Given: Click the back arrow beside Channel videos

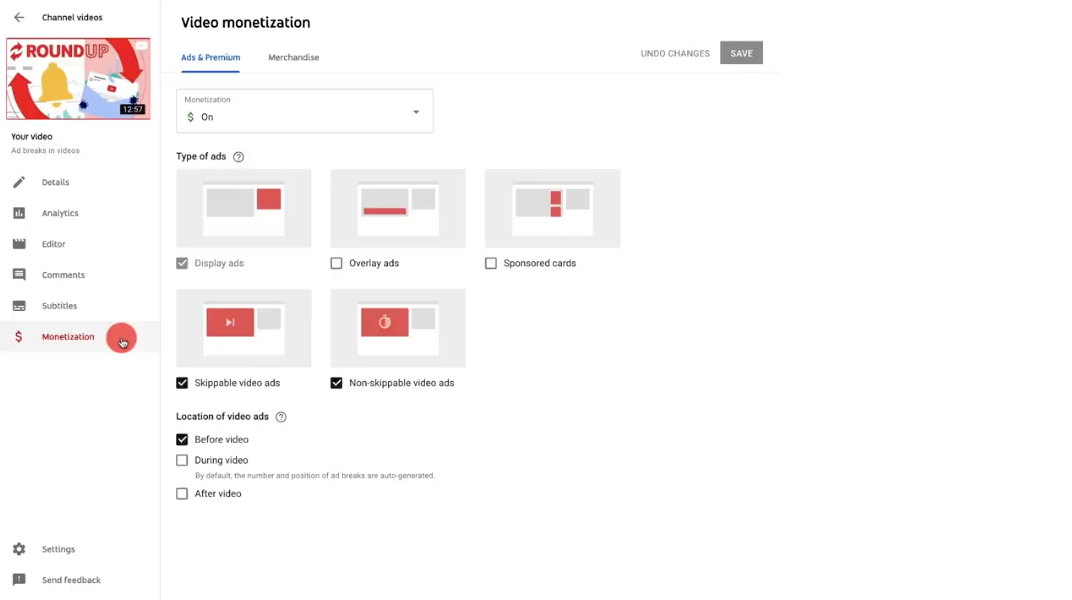Looking at the screenshot, I should tap(19, 18).
